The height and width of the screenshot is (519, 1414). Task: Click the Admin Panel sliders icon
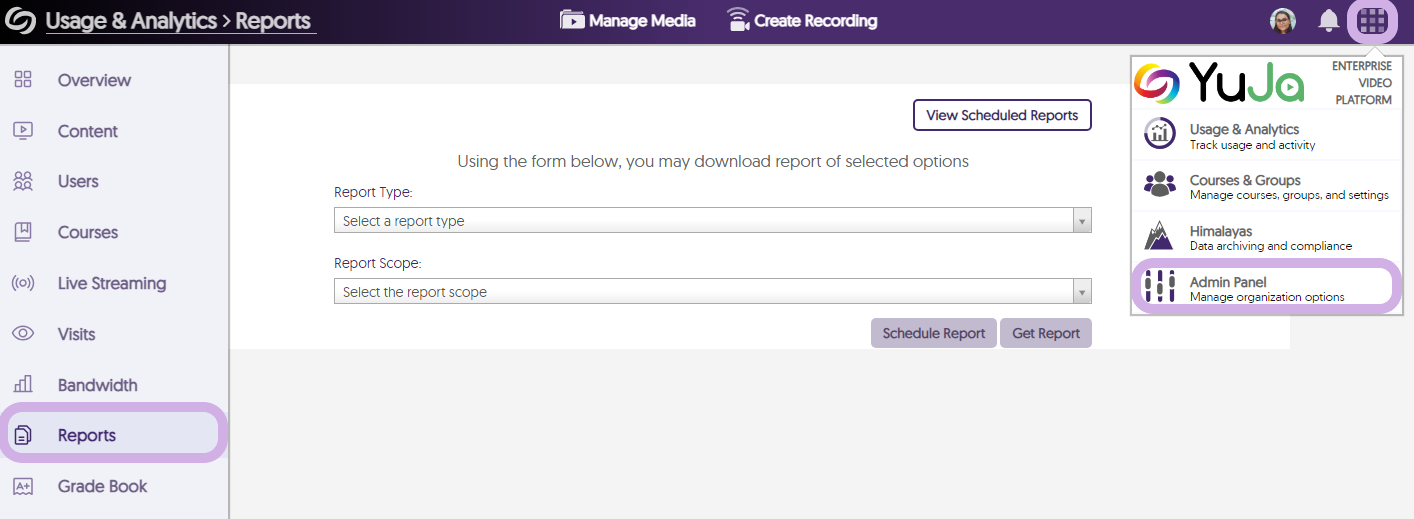1160,287
